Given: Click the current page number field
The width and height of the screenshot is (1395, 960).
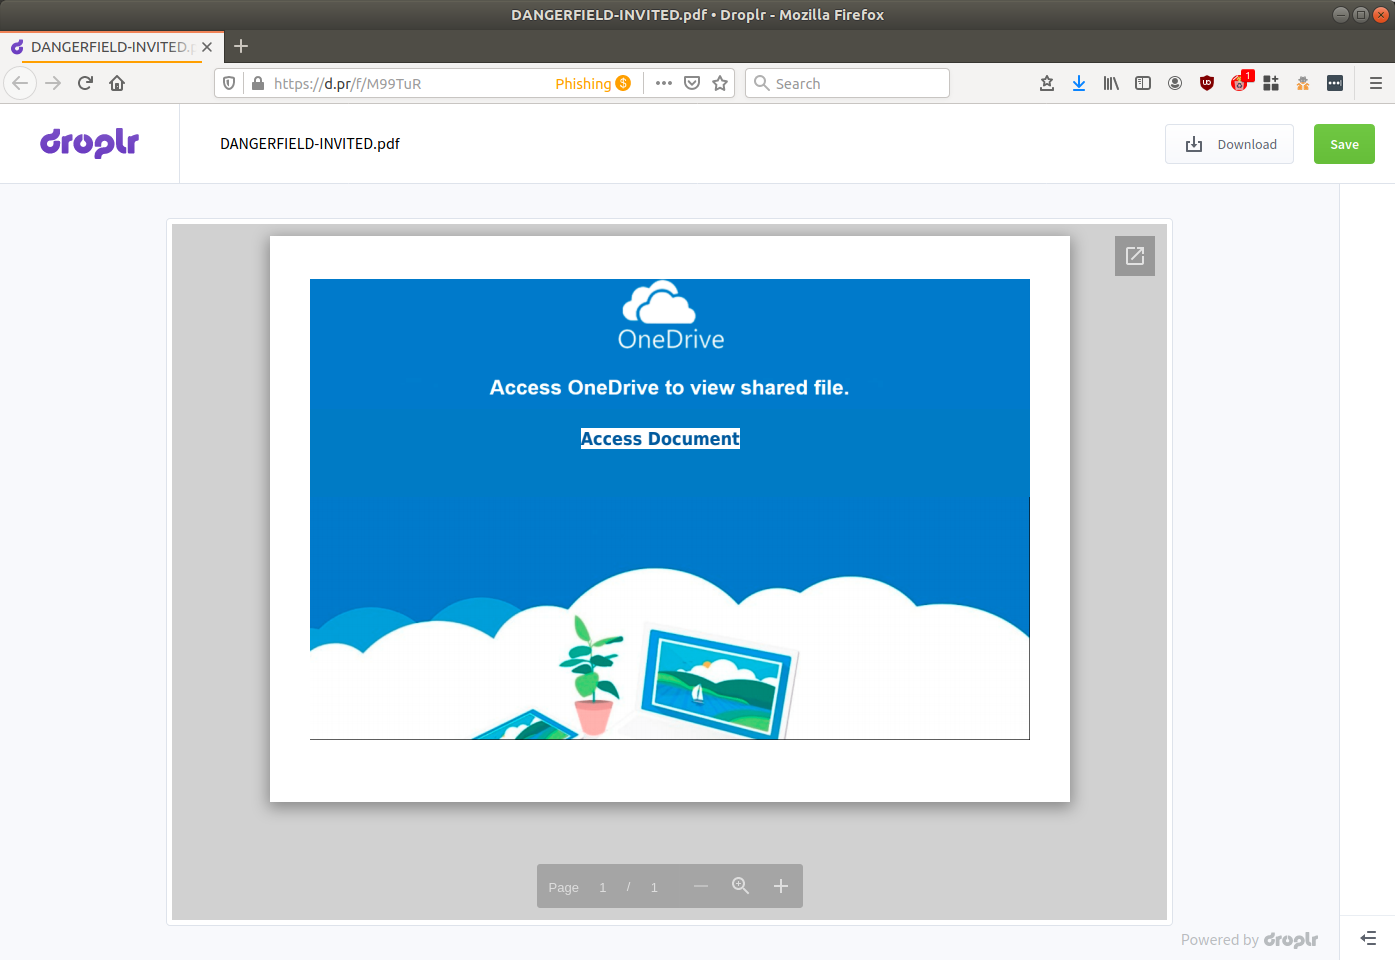Looking at the screenshot, I should coord(603,887).
